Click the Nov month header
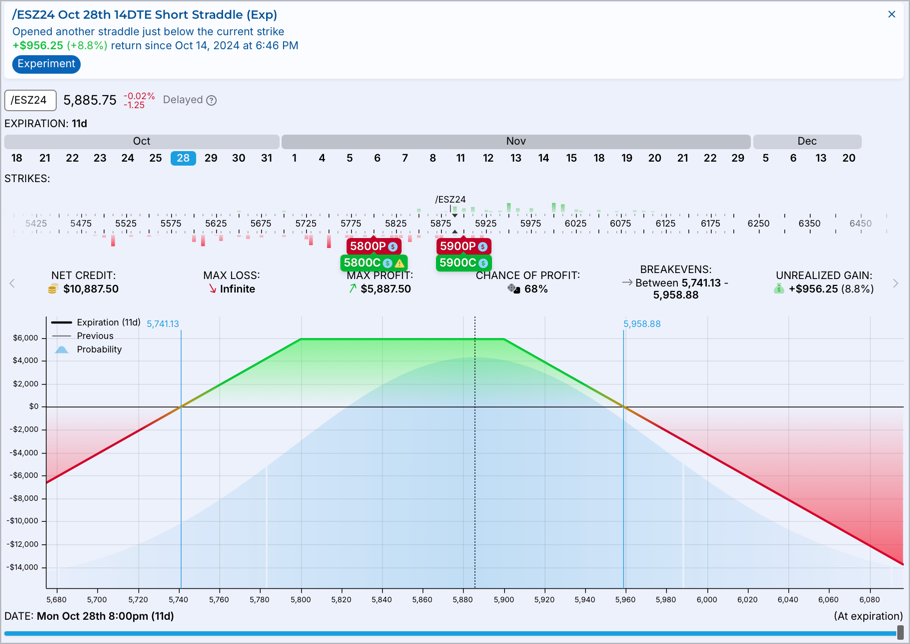Screen dimensions: 910x644 click(516, 142)
